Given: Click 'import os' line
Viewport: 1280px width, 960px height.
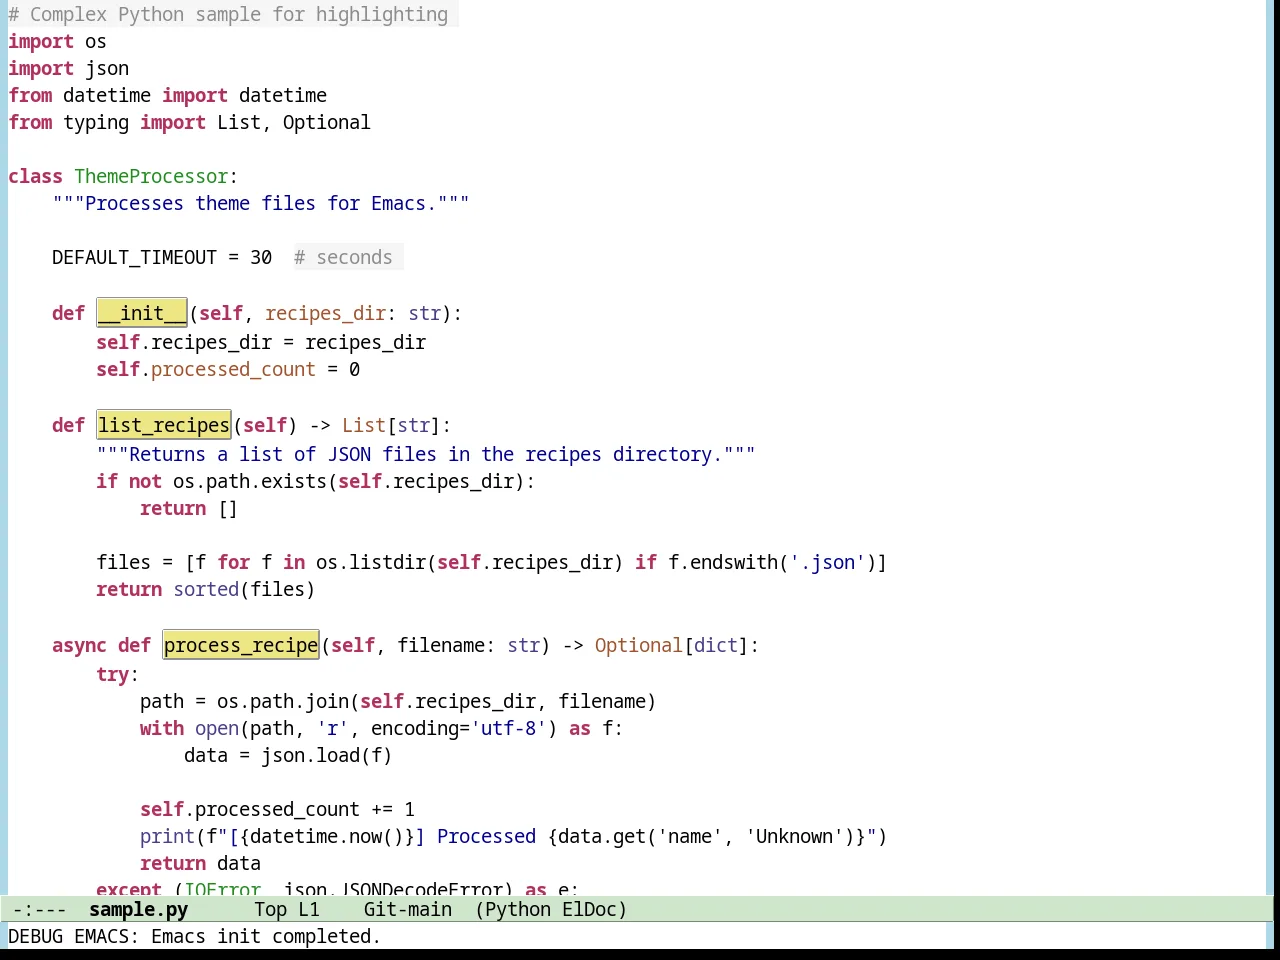Looking at the screenshot, I should [x=57, y=41].
